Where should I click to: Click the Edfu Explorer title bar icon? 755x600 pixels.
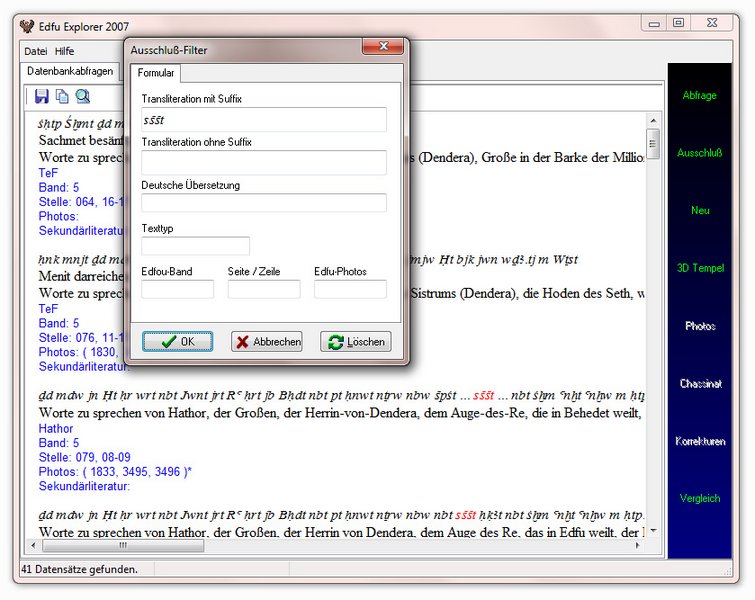(x=27, y=25)
